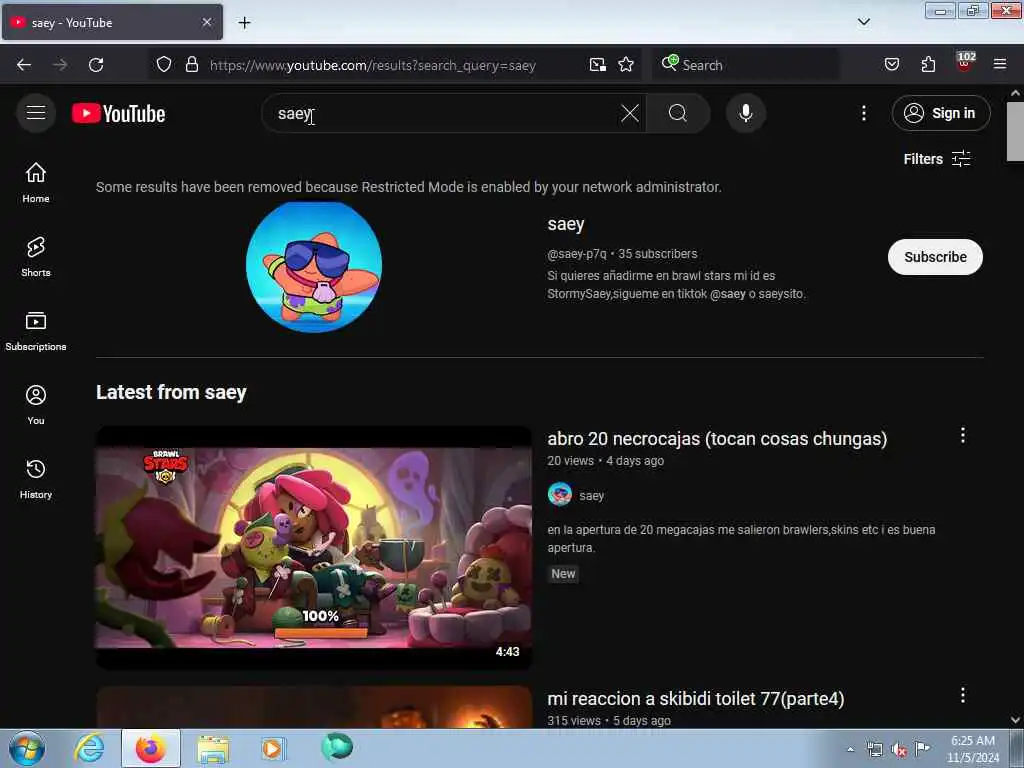Select the saey - YouTube tab
The image size is (1024, 768).
click(112, 22)
